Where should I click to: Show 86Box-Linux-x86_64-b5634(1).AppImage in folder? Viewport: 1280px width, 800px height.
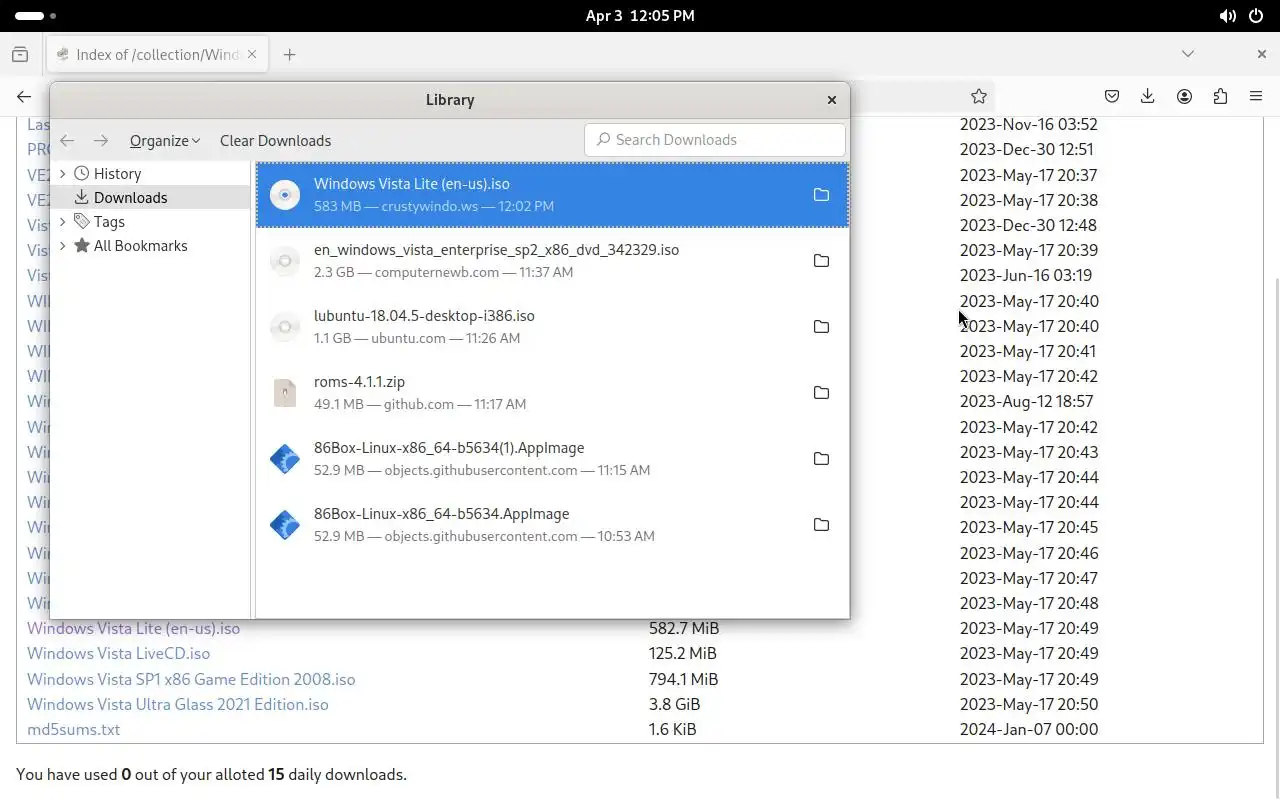coord(821,459)
